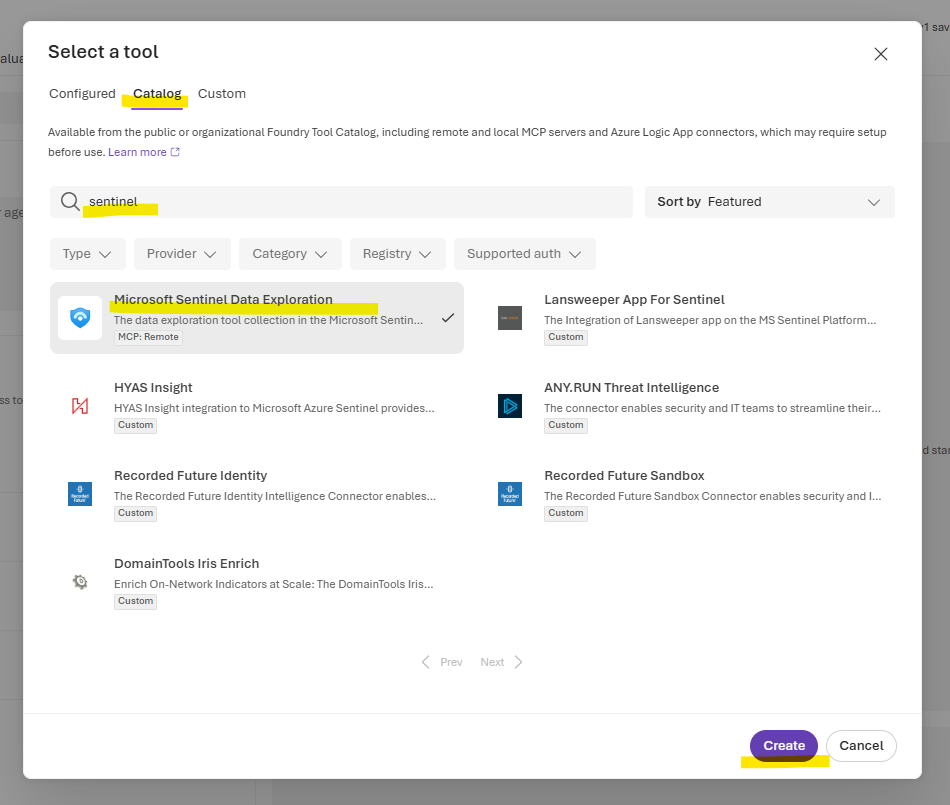The width and height of the screenshot is (950, 805).
Task: Click the Custom tag under Recorded Future Identity
Action: coord(136,513)
